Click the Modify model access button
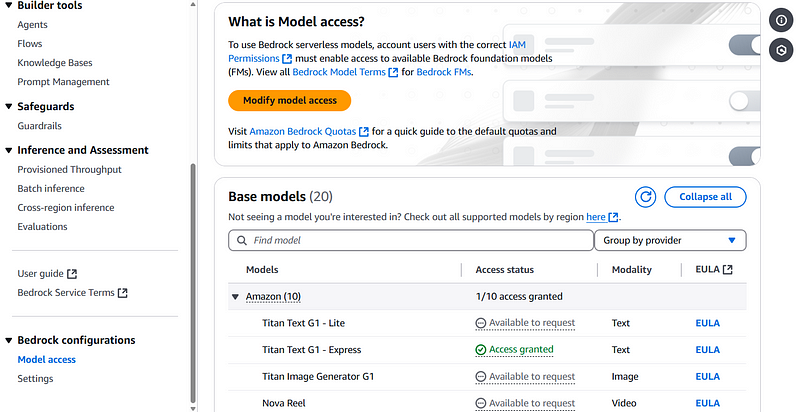800x412 pixels. point(290,100)
